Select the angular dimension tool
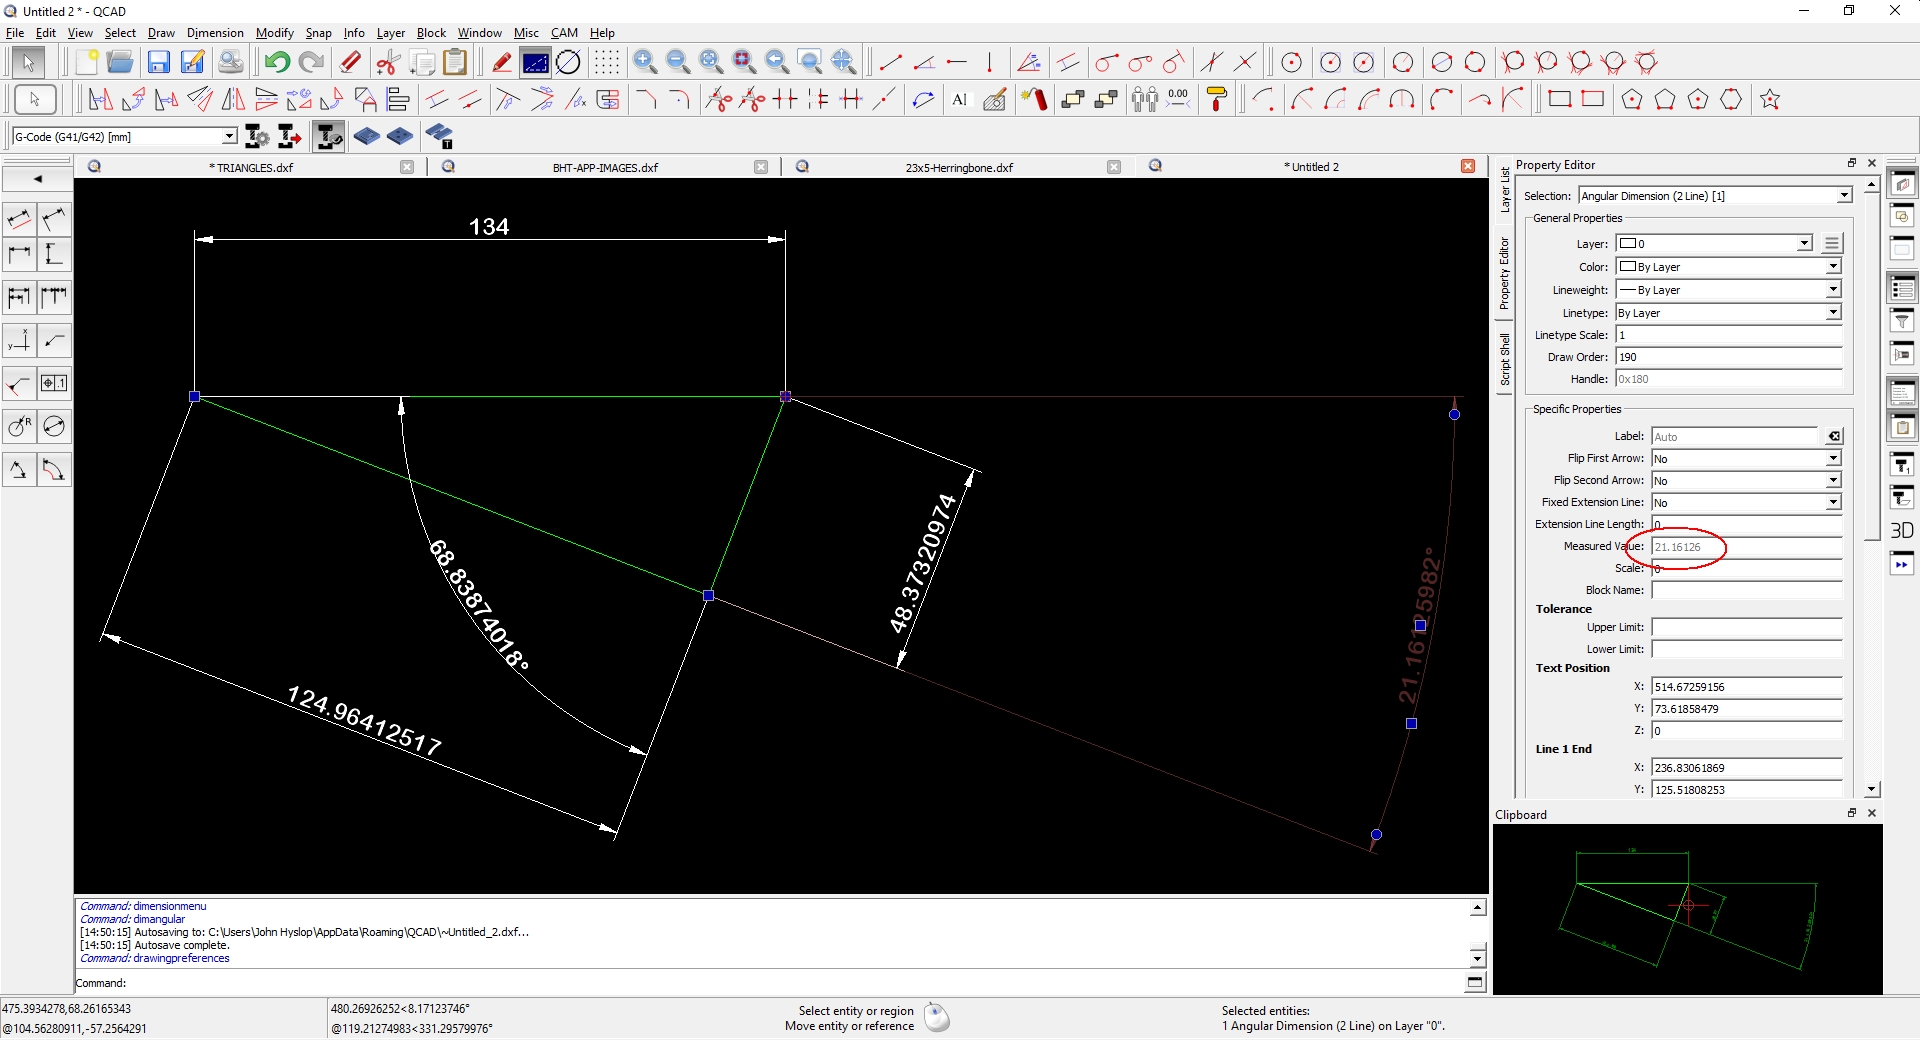 (19, 470)
